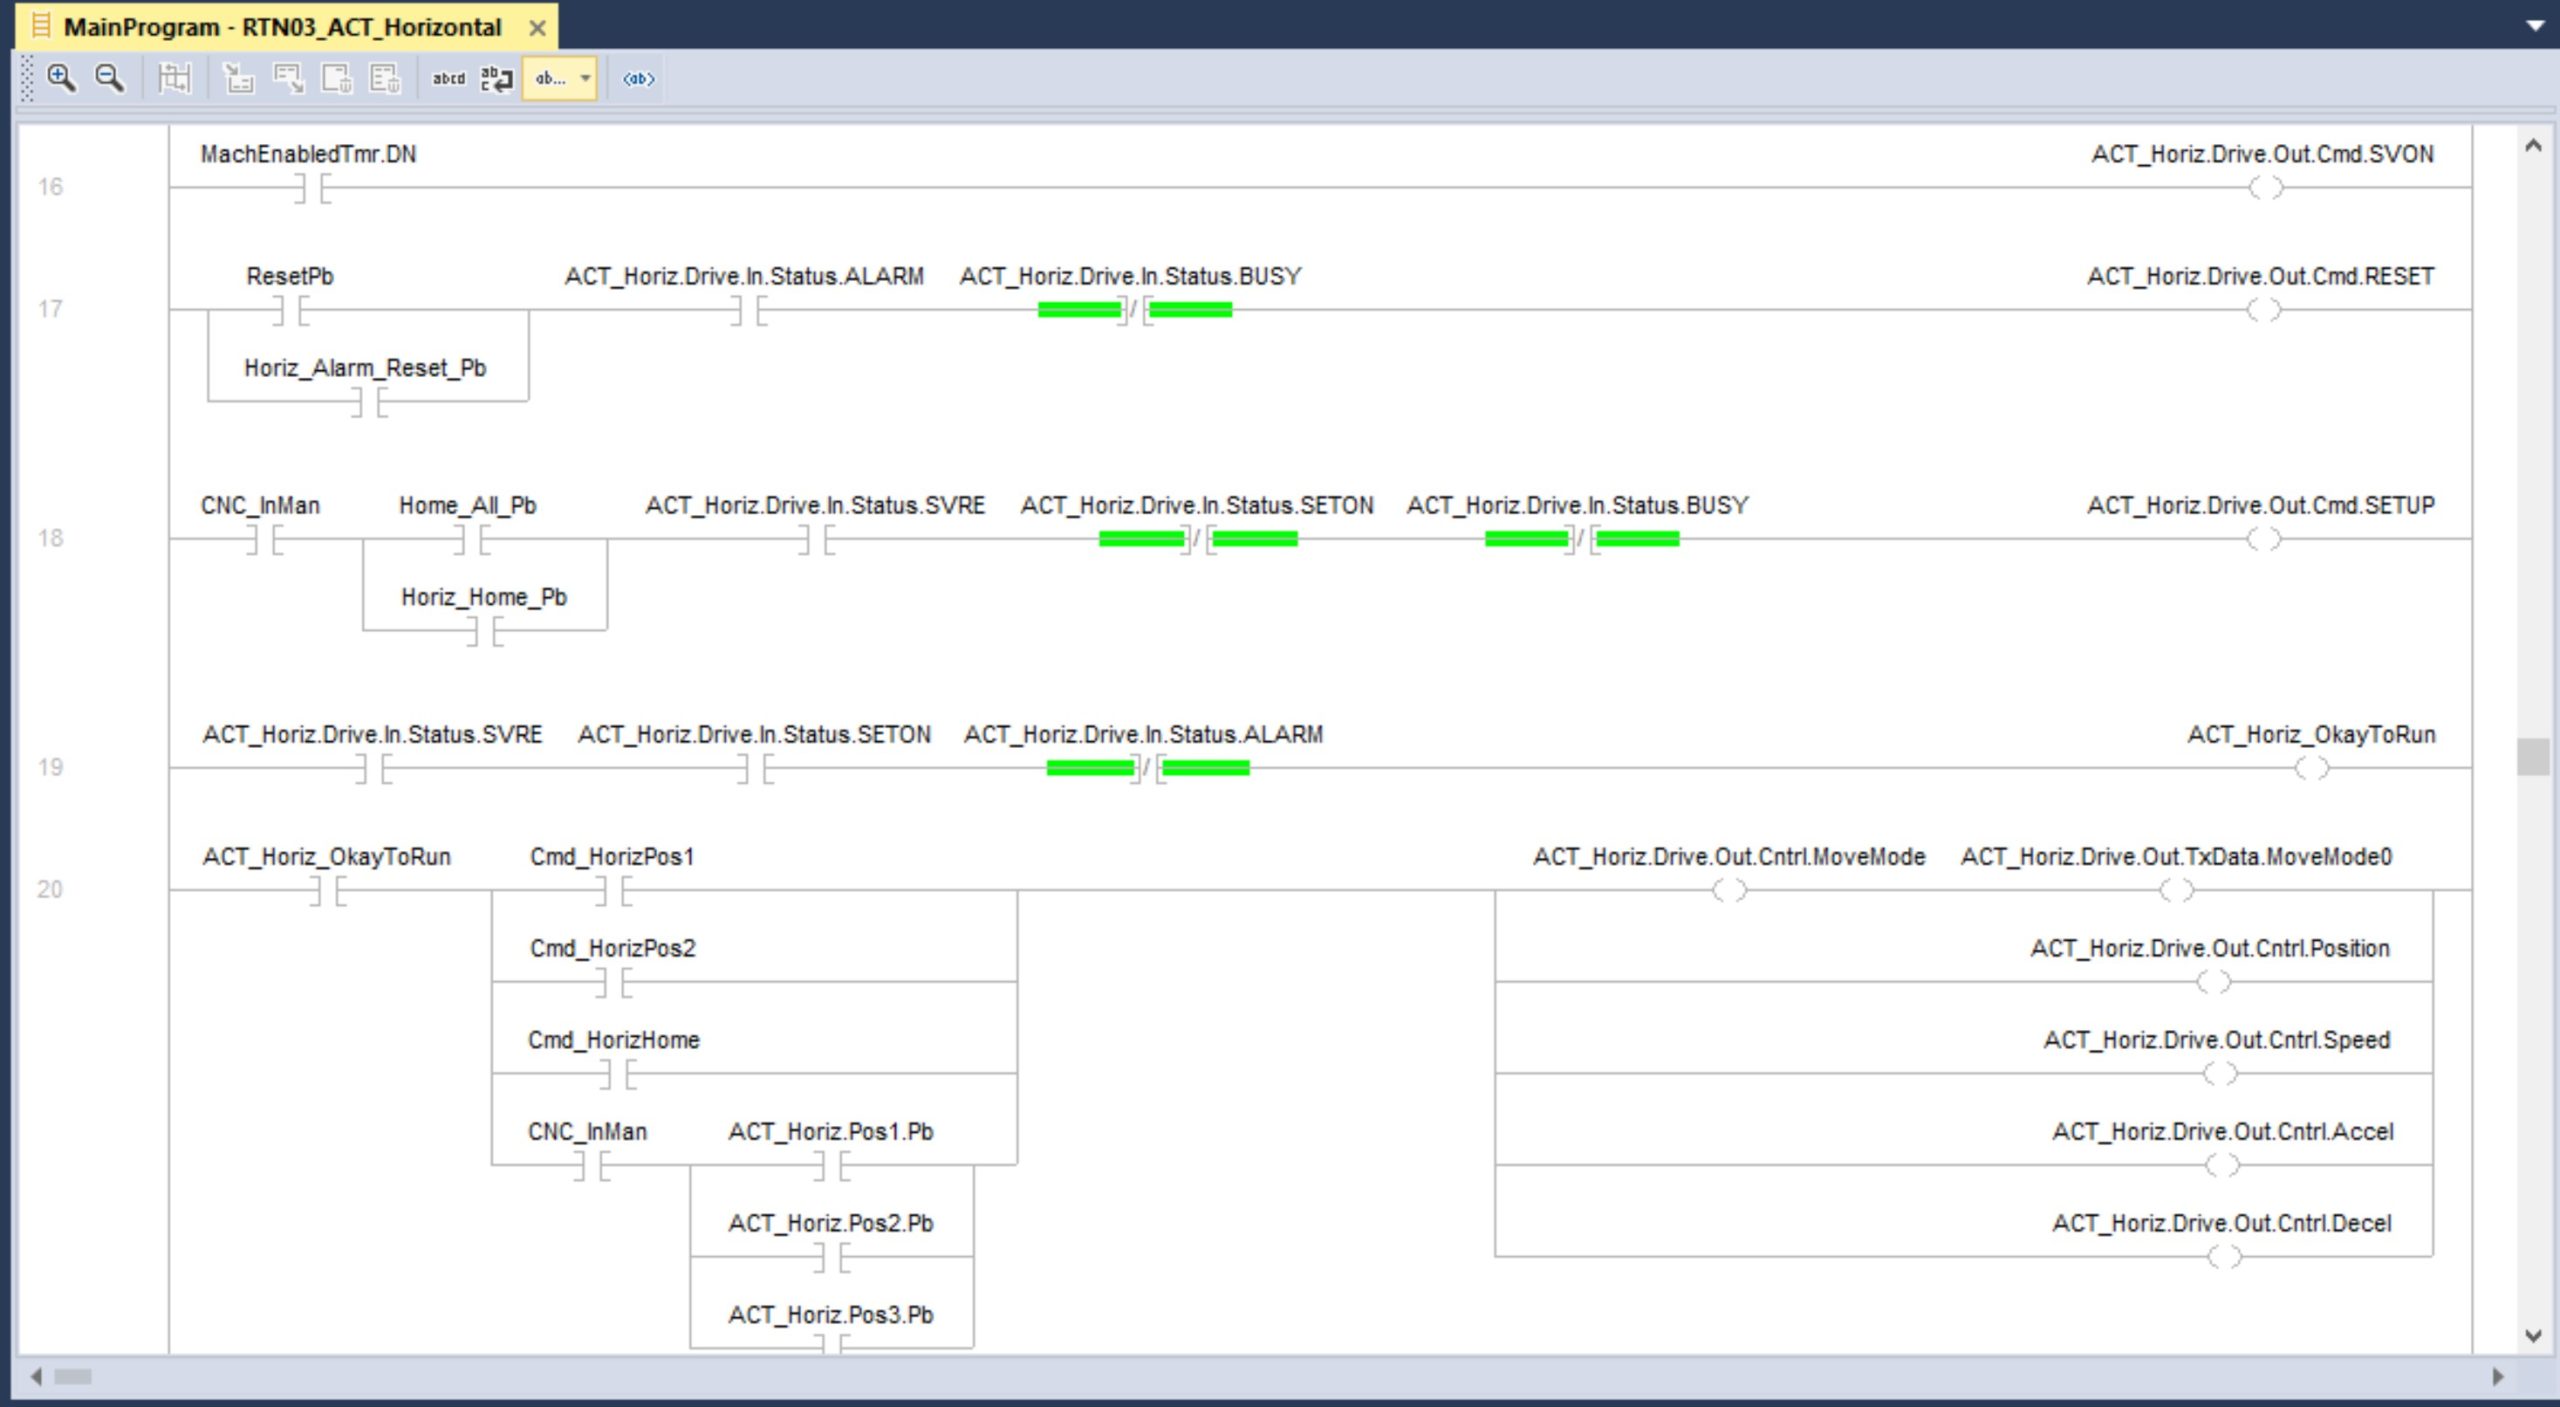
Task: Click the rung layout grid toolbar icon
Action: pos(174,78)
